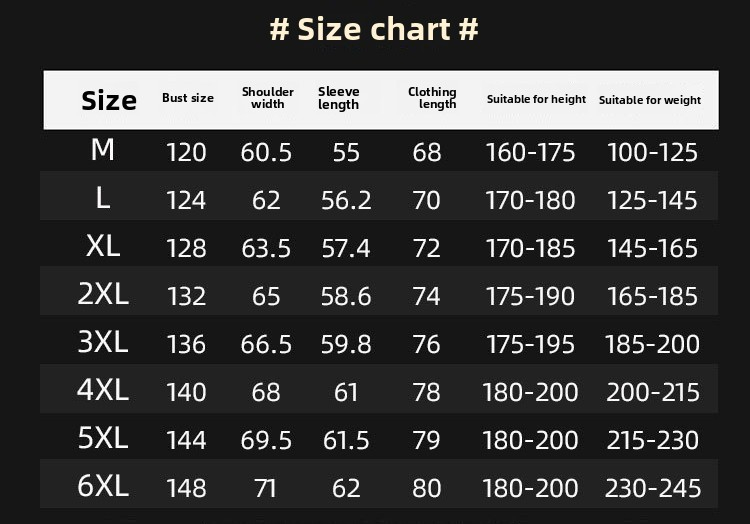Click the weight range 230-245

(653, 488)
